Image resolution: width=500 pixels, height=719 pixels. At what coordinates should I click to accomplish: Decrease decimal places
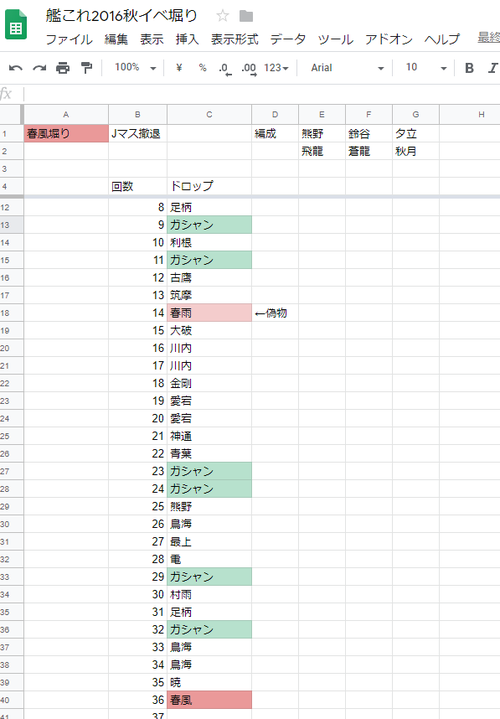225,68
